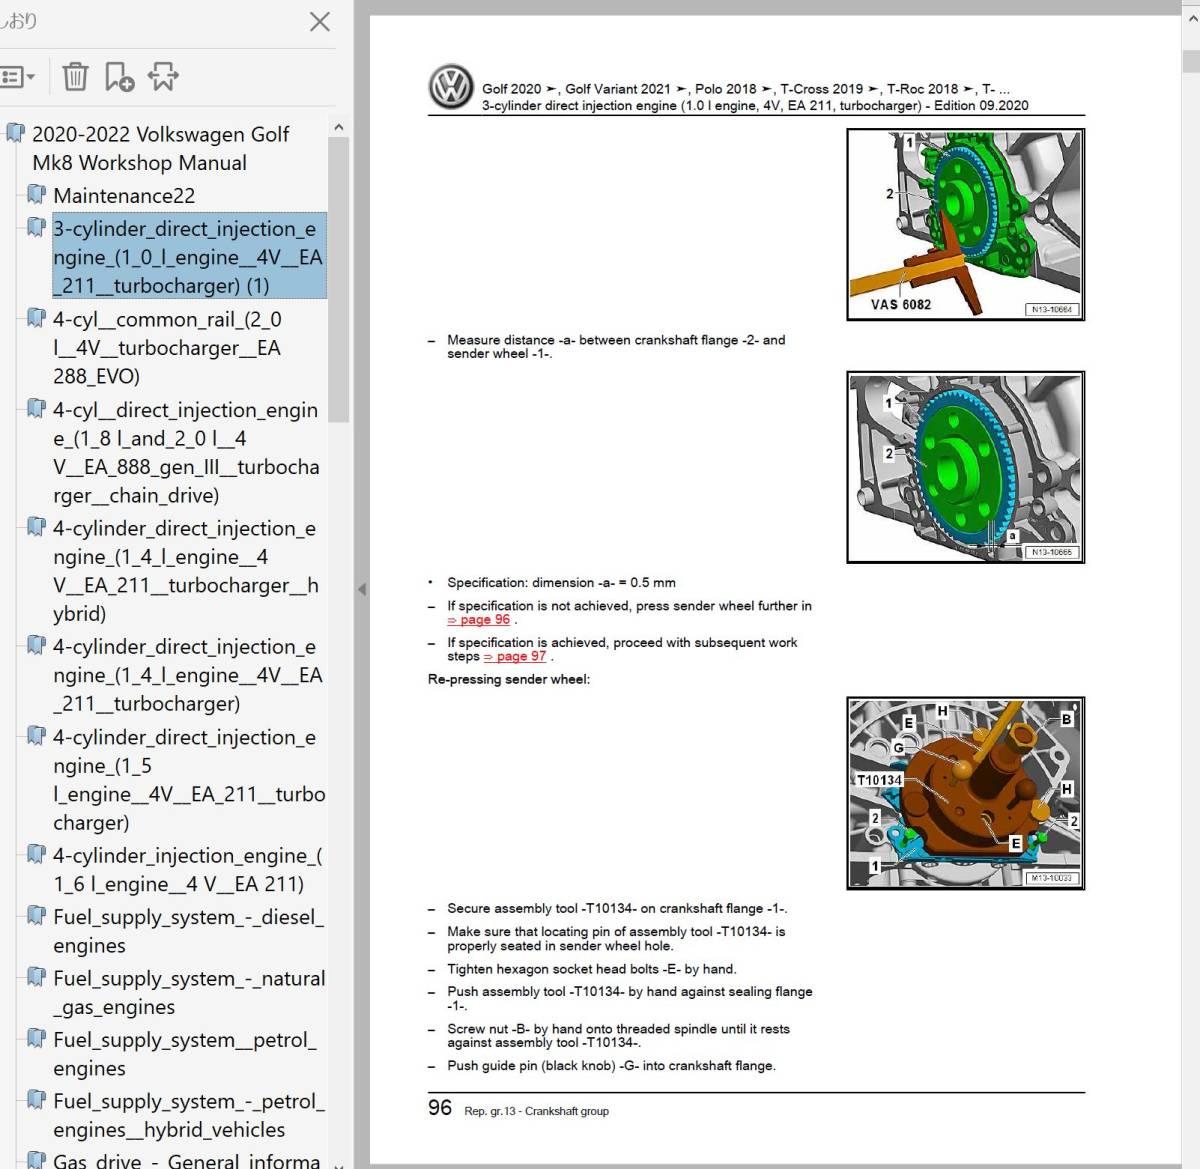Select the 3-cylinder direct injection engine 1.0 bookmark
This screenshot has height=1169, width=1200.
click(x=188, y=257)
